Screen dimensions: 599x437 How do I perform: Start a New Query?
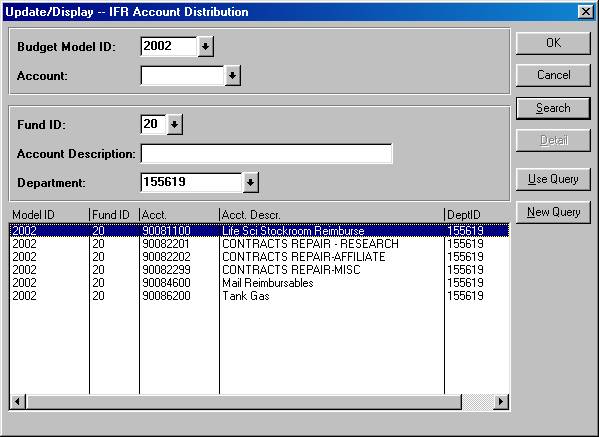(x=553, y=212)
